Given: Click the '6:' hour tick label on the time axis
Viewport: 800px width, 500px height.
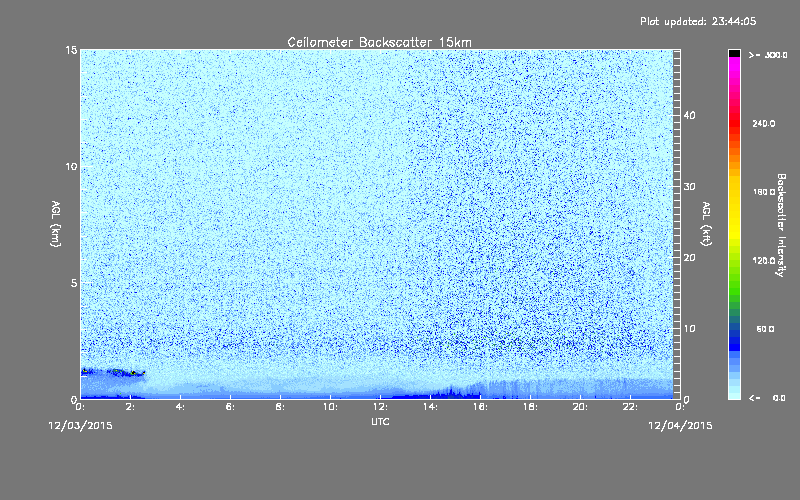Looking at the screenshot, I should pos(230,407).
